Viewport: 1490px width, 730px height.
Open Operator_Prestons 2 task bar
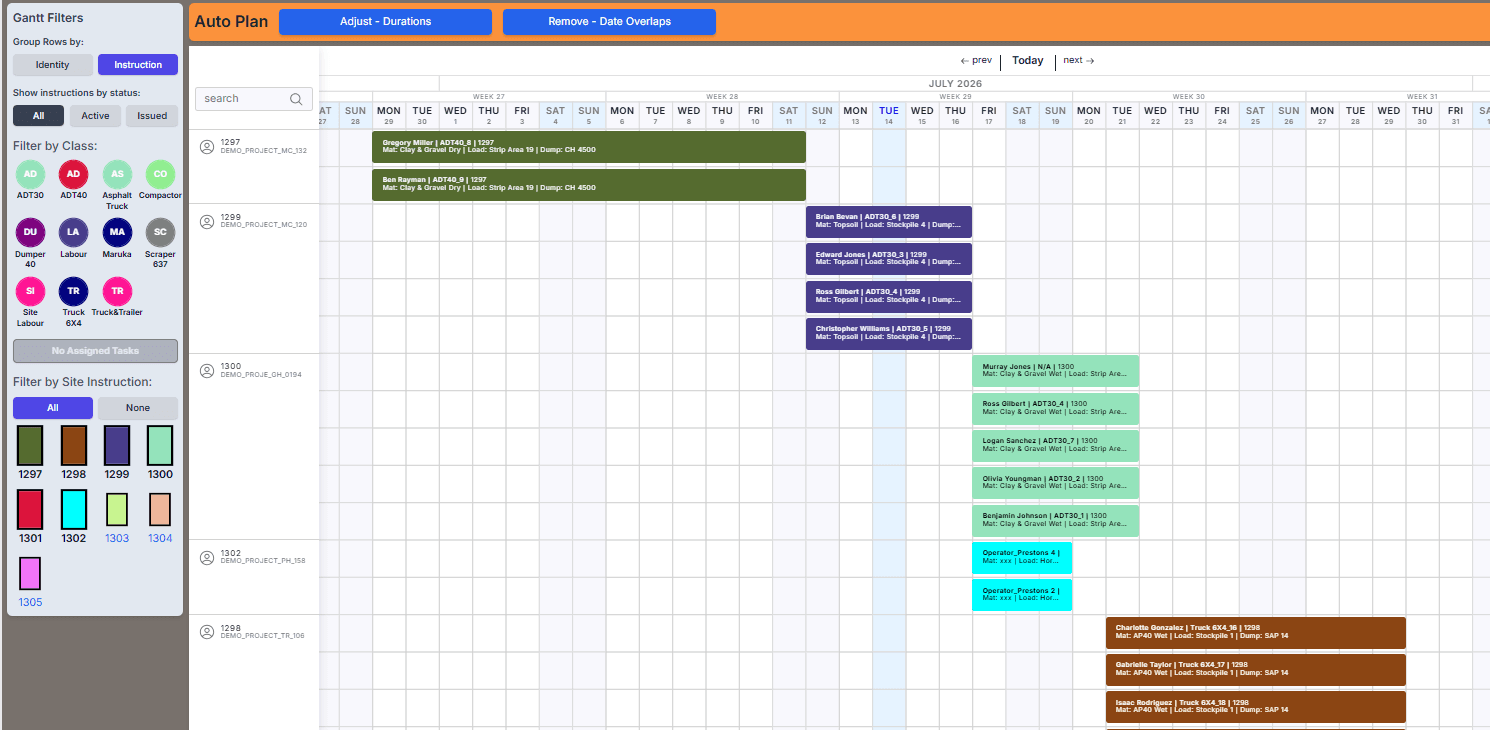tap(1022, 595)
